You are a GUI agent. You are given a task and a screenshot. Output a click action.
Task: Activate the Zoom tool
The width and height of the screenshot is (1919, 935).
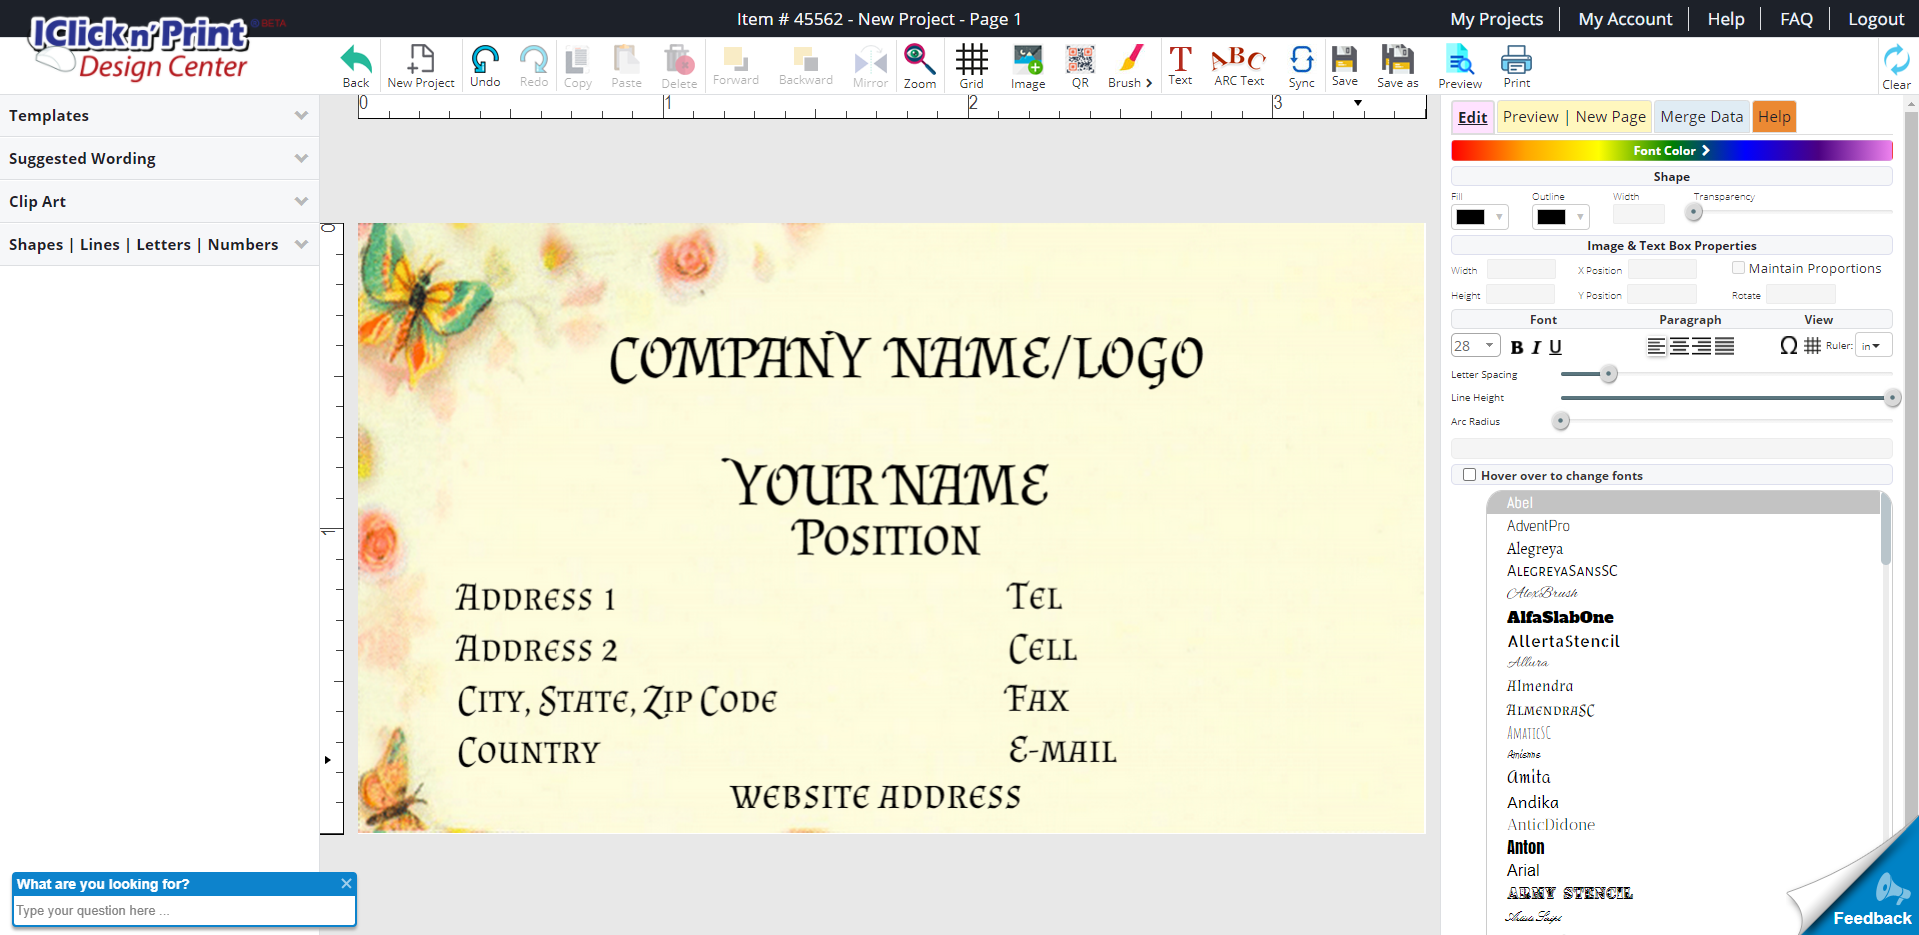(x=919, y=65)
